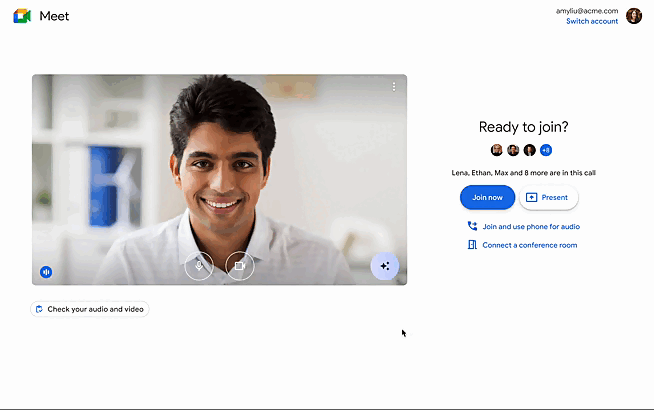Click the +8 more participants badge
Viewport: 654px width, 410px height.
click(x=546, y=150)
